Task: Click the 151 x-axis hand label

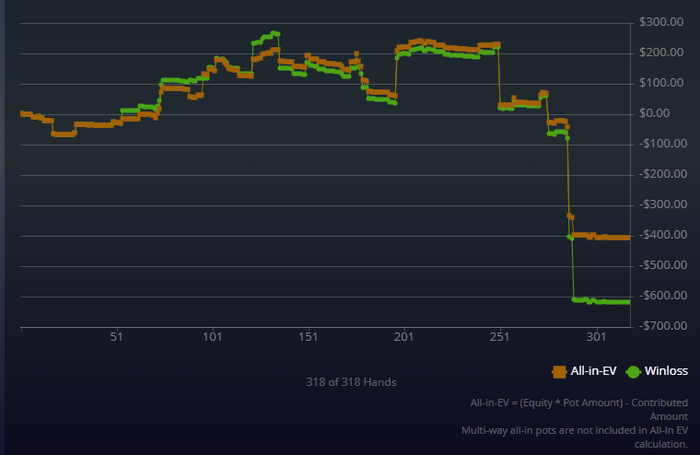Action: (x=308, y=337)
